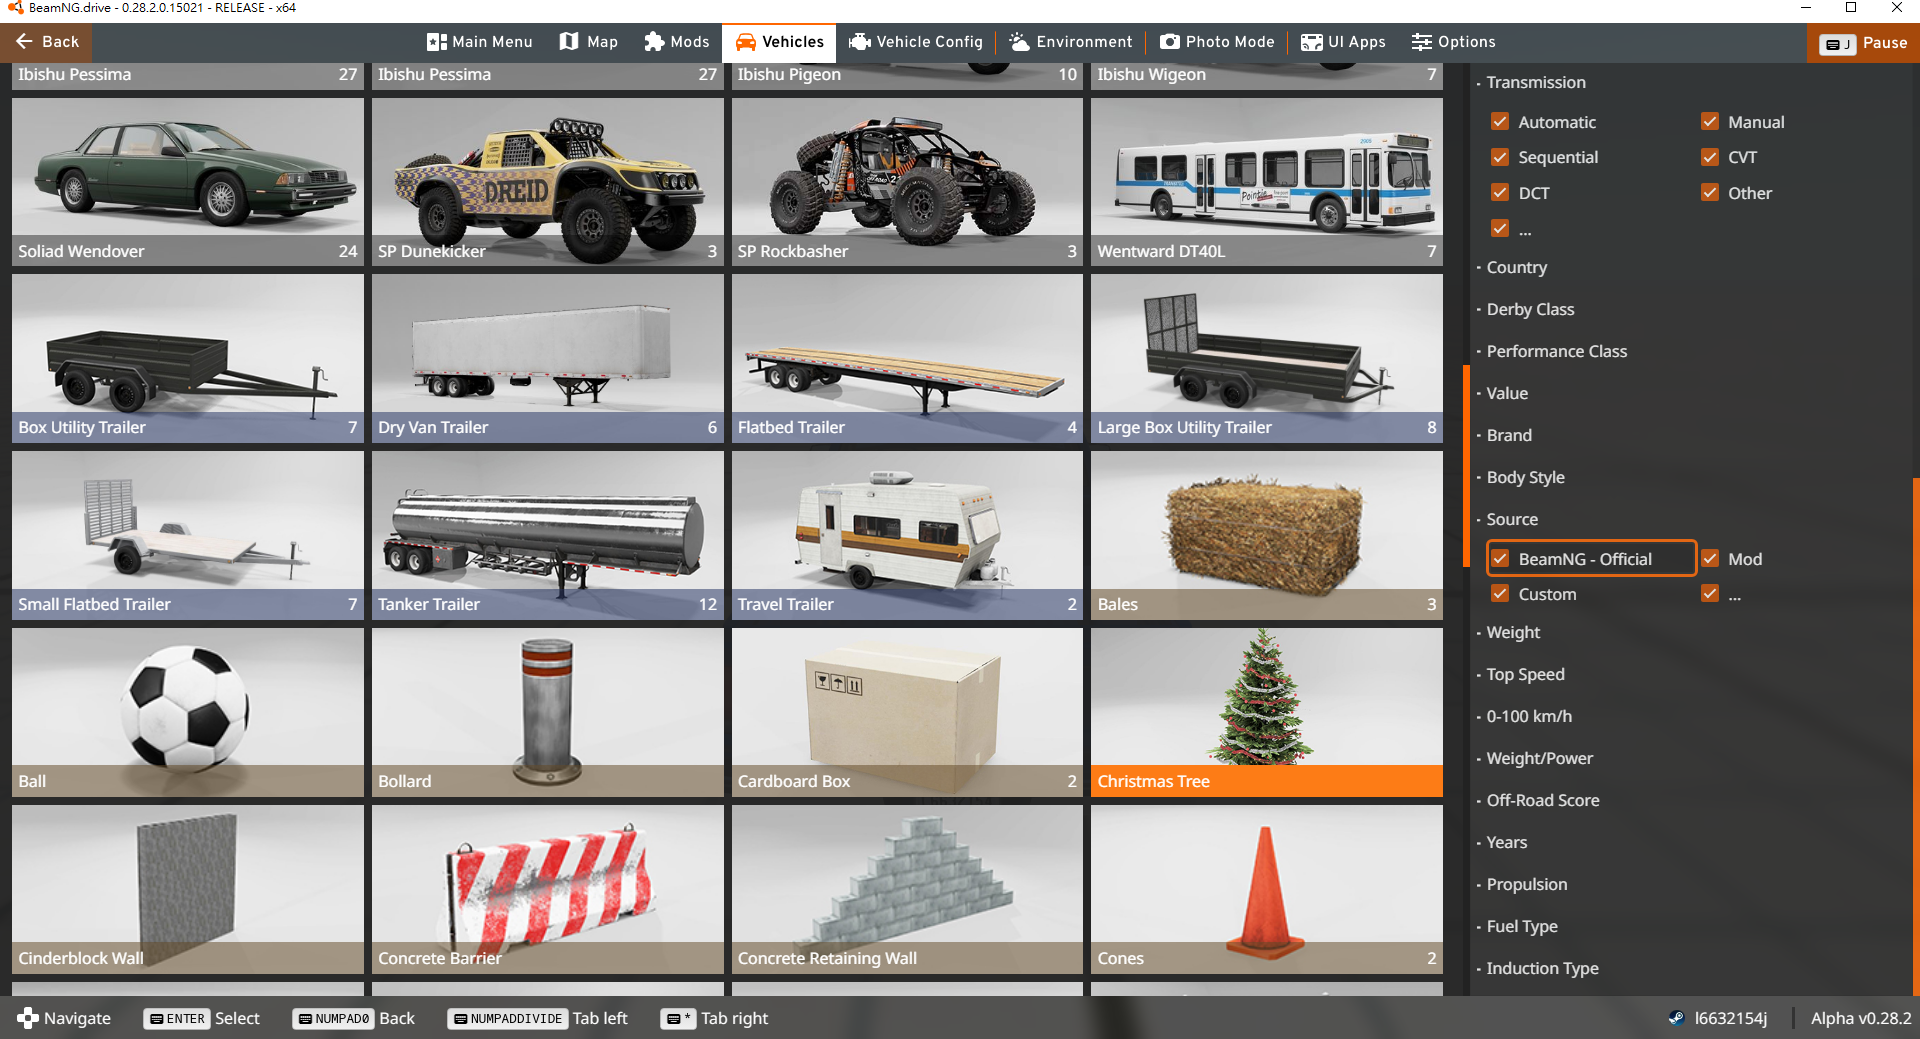Select the Ball prop
The image size is (1920, 1039).
coord(188,712)
